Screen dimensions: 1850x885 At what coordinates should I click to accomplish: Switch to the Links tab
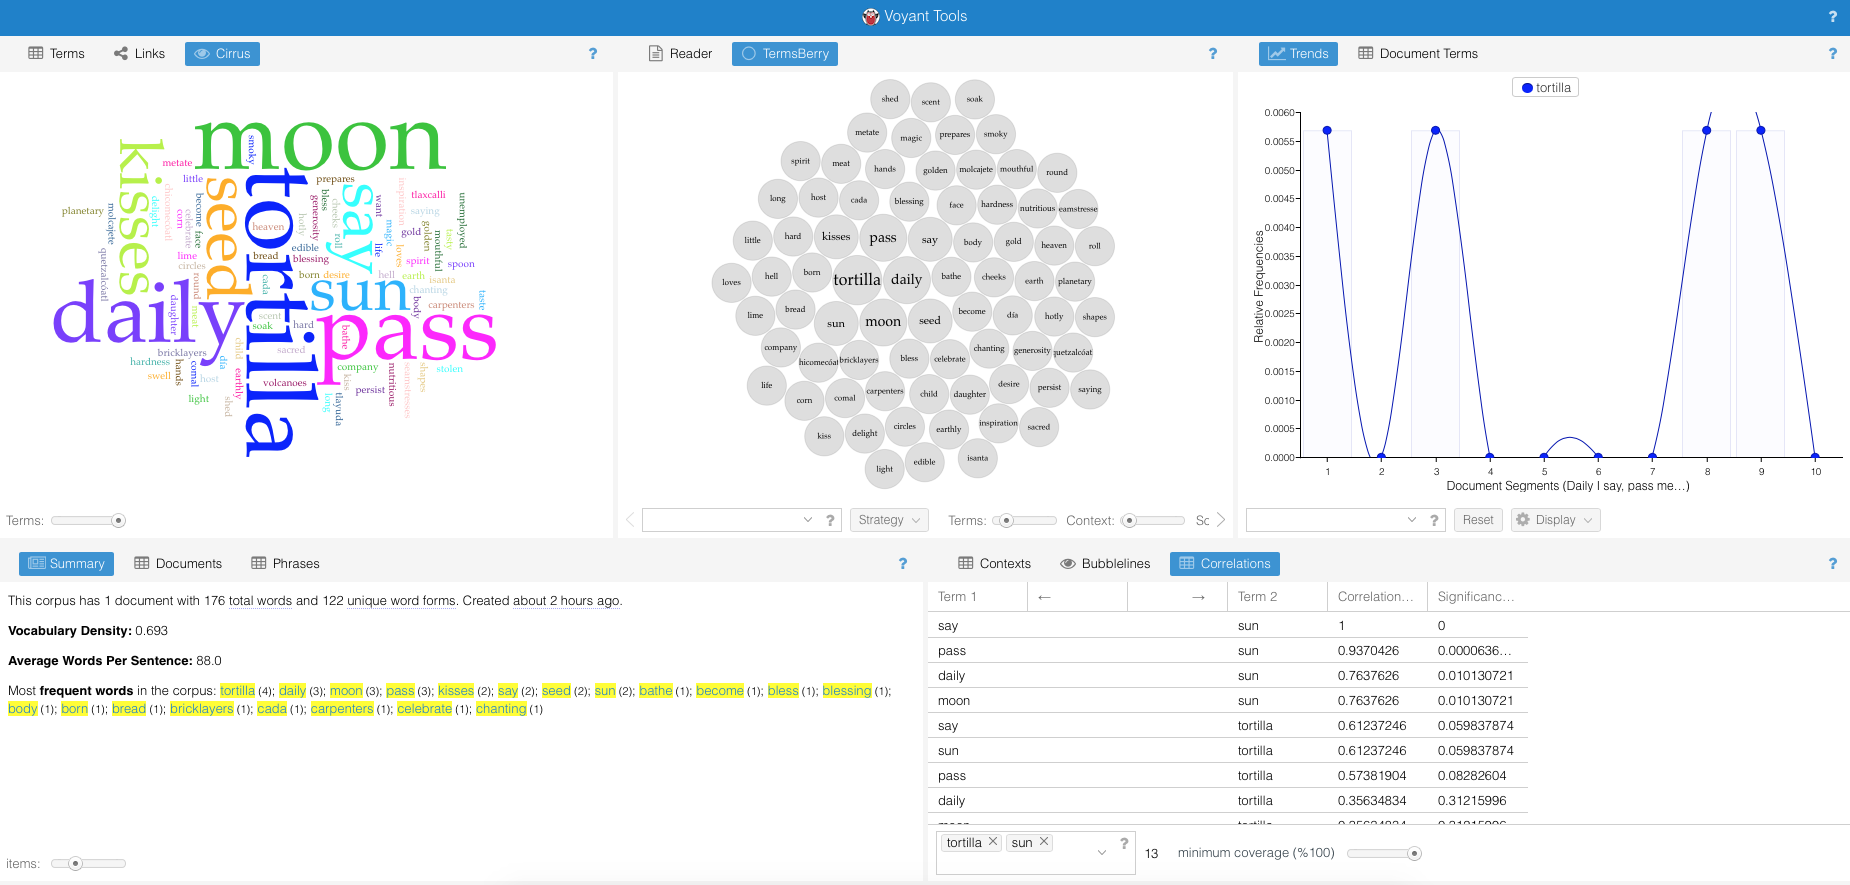pos(139,54)
